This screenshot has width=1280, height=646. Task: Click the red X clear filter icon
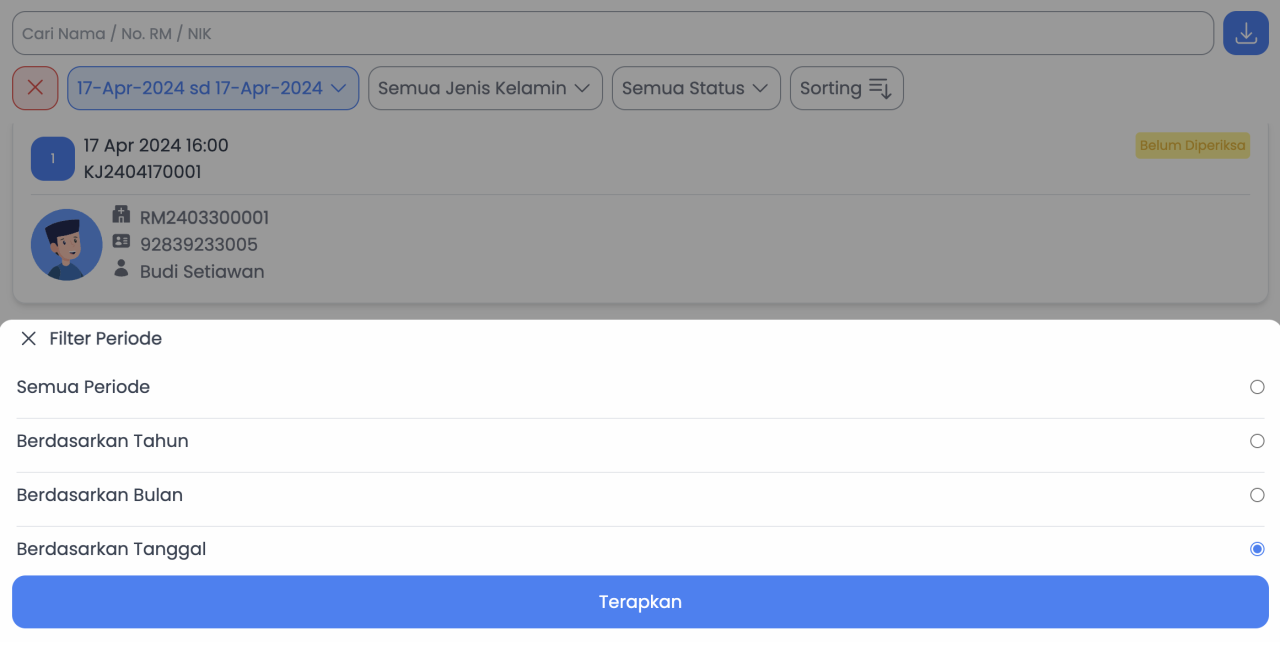35,88
